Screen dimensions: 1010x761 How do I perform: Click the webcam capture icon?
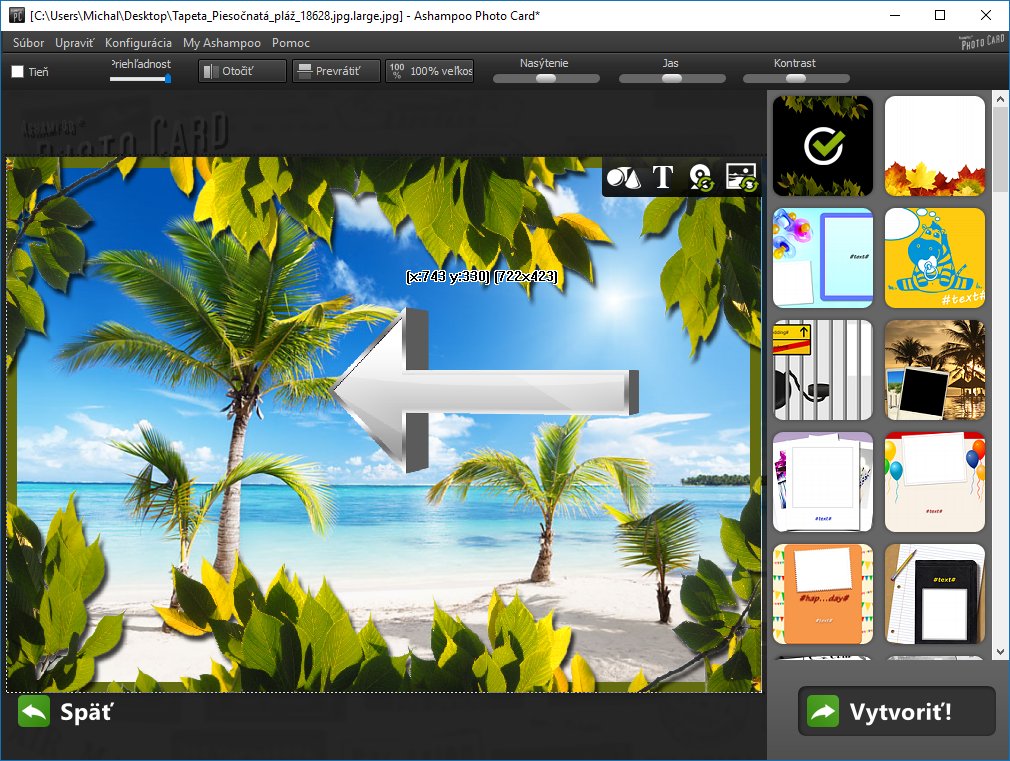pos(702,178)
